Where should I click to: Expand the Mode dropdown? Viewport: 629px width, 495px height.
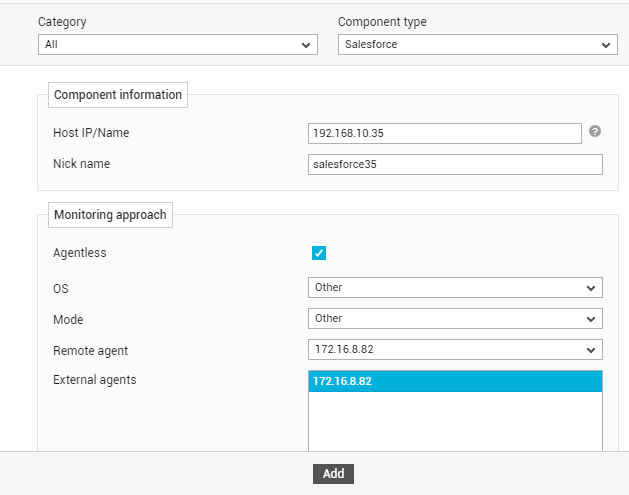(x=455, y=319)
